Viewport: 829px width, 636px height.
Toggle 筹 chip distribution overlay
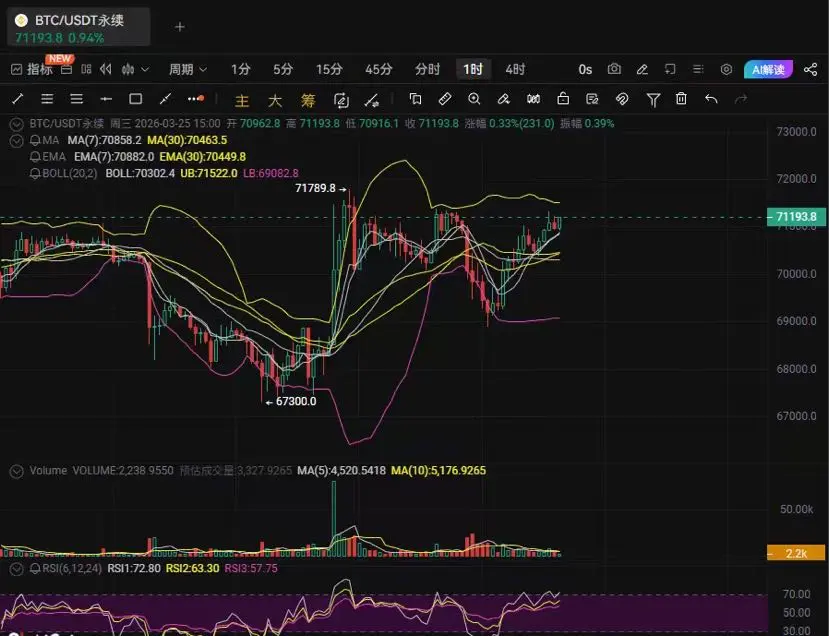coord(308,100)
